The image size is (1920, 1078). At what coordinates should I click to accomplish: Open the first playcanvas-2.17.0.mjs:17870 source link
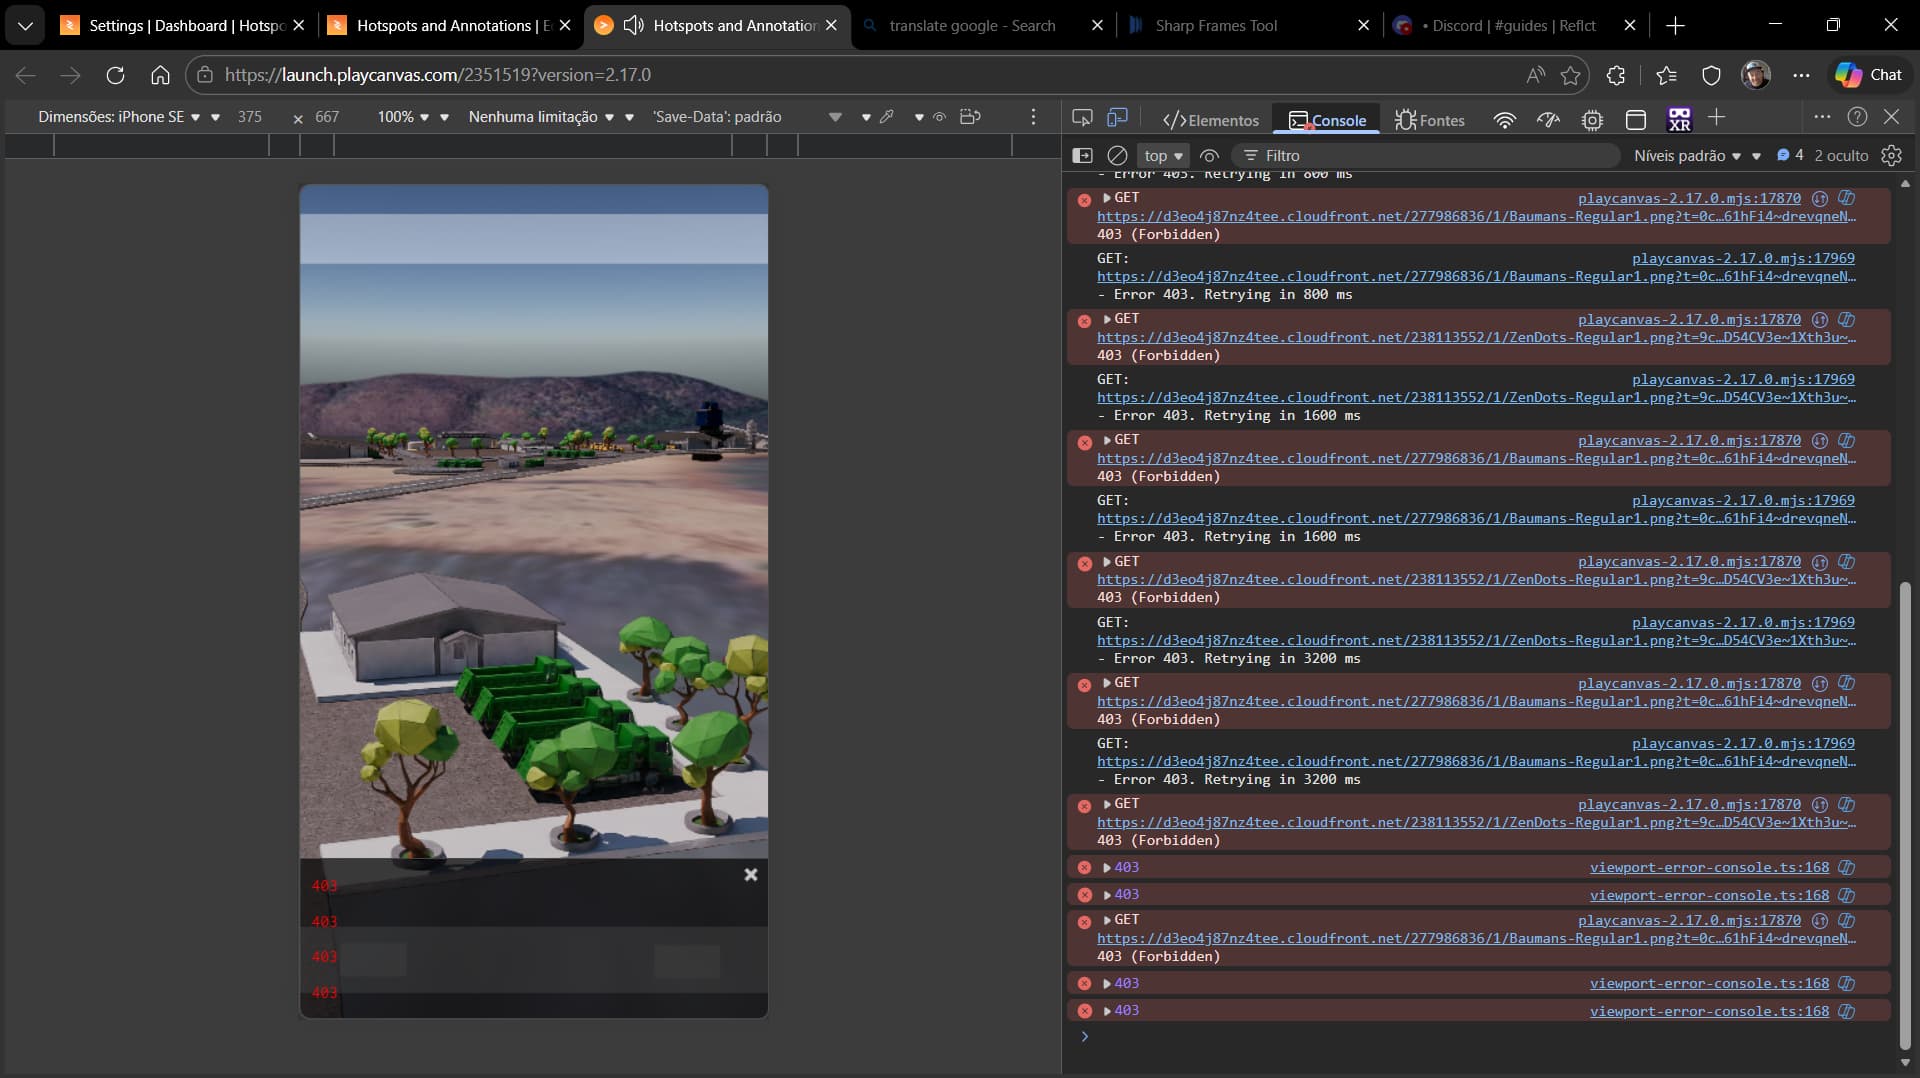pyautogui.click(x=1689, y=198)
